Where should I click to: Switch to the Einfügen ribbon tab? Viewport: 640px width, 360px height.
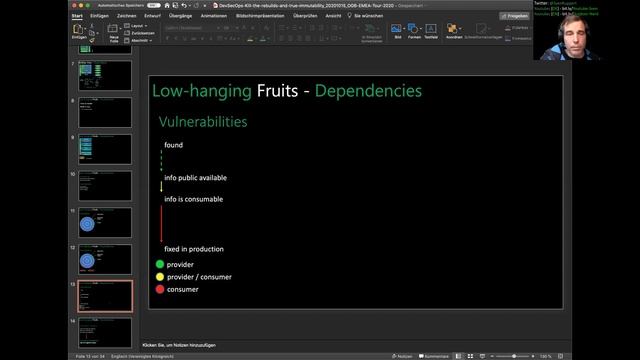pos(99,16)
